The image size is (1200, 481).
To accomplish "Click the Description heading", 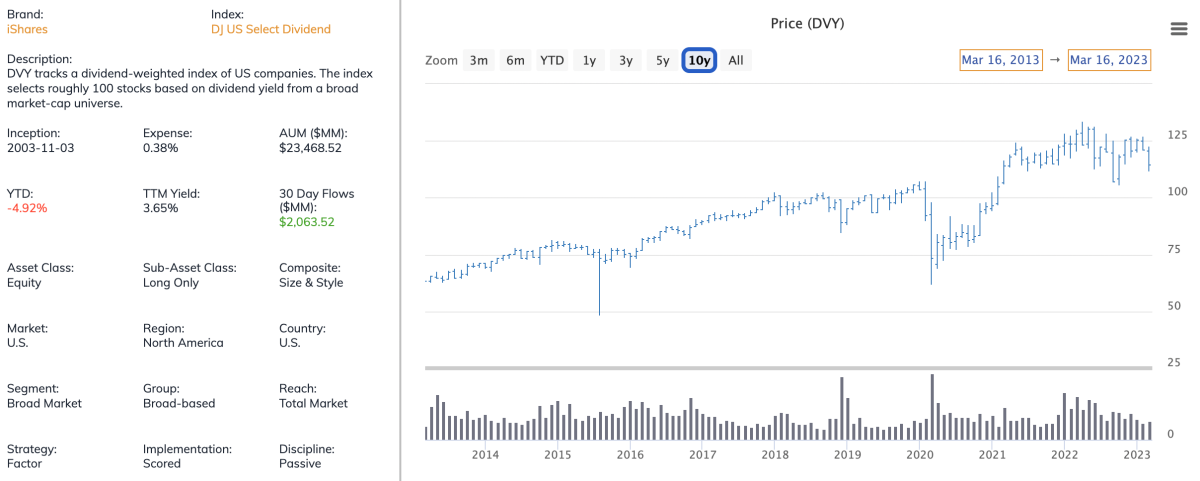I will click(x=40, y=59).
